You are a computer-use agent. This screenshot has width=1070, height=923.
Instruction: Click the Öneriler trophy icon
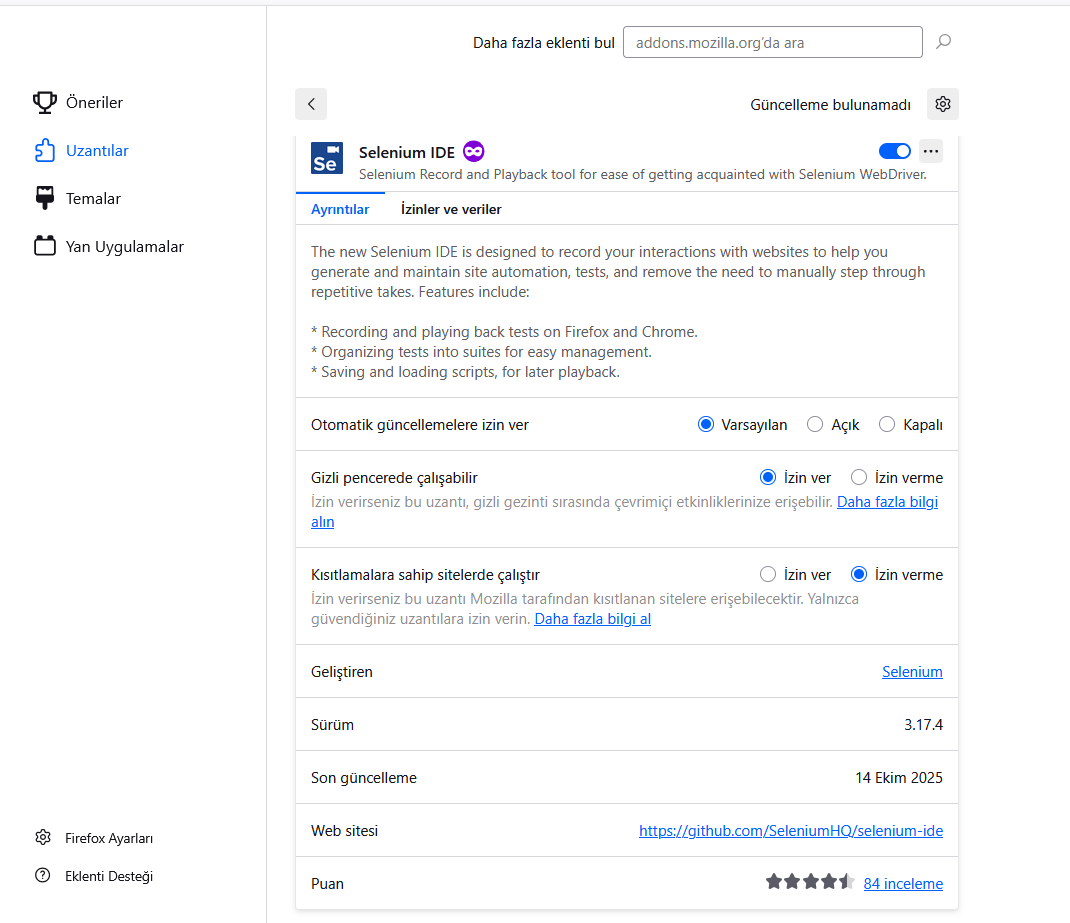pos(44,102)
